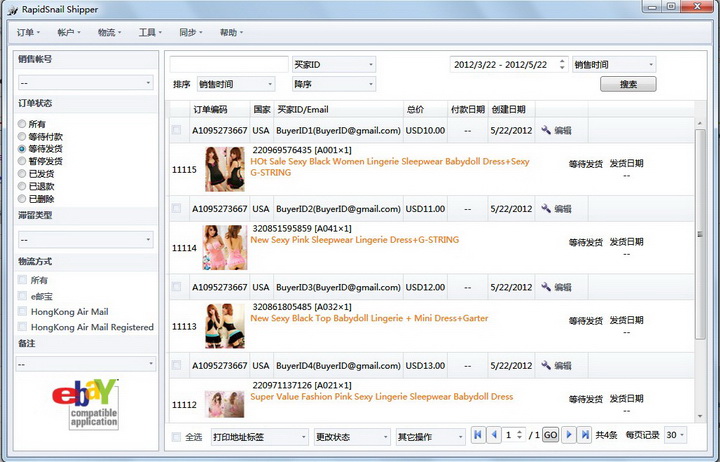Tick the checkbox for BuyerID2 order row
This screenshot has width=720, height=462.
[x=176, y=208]
